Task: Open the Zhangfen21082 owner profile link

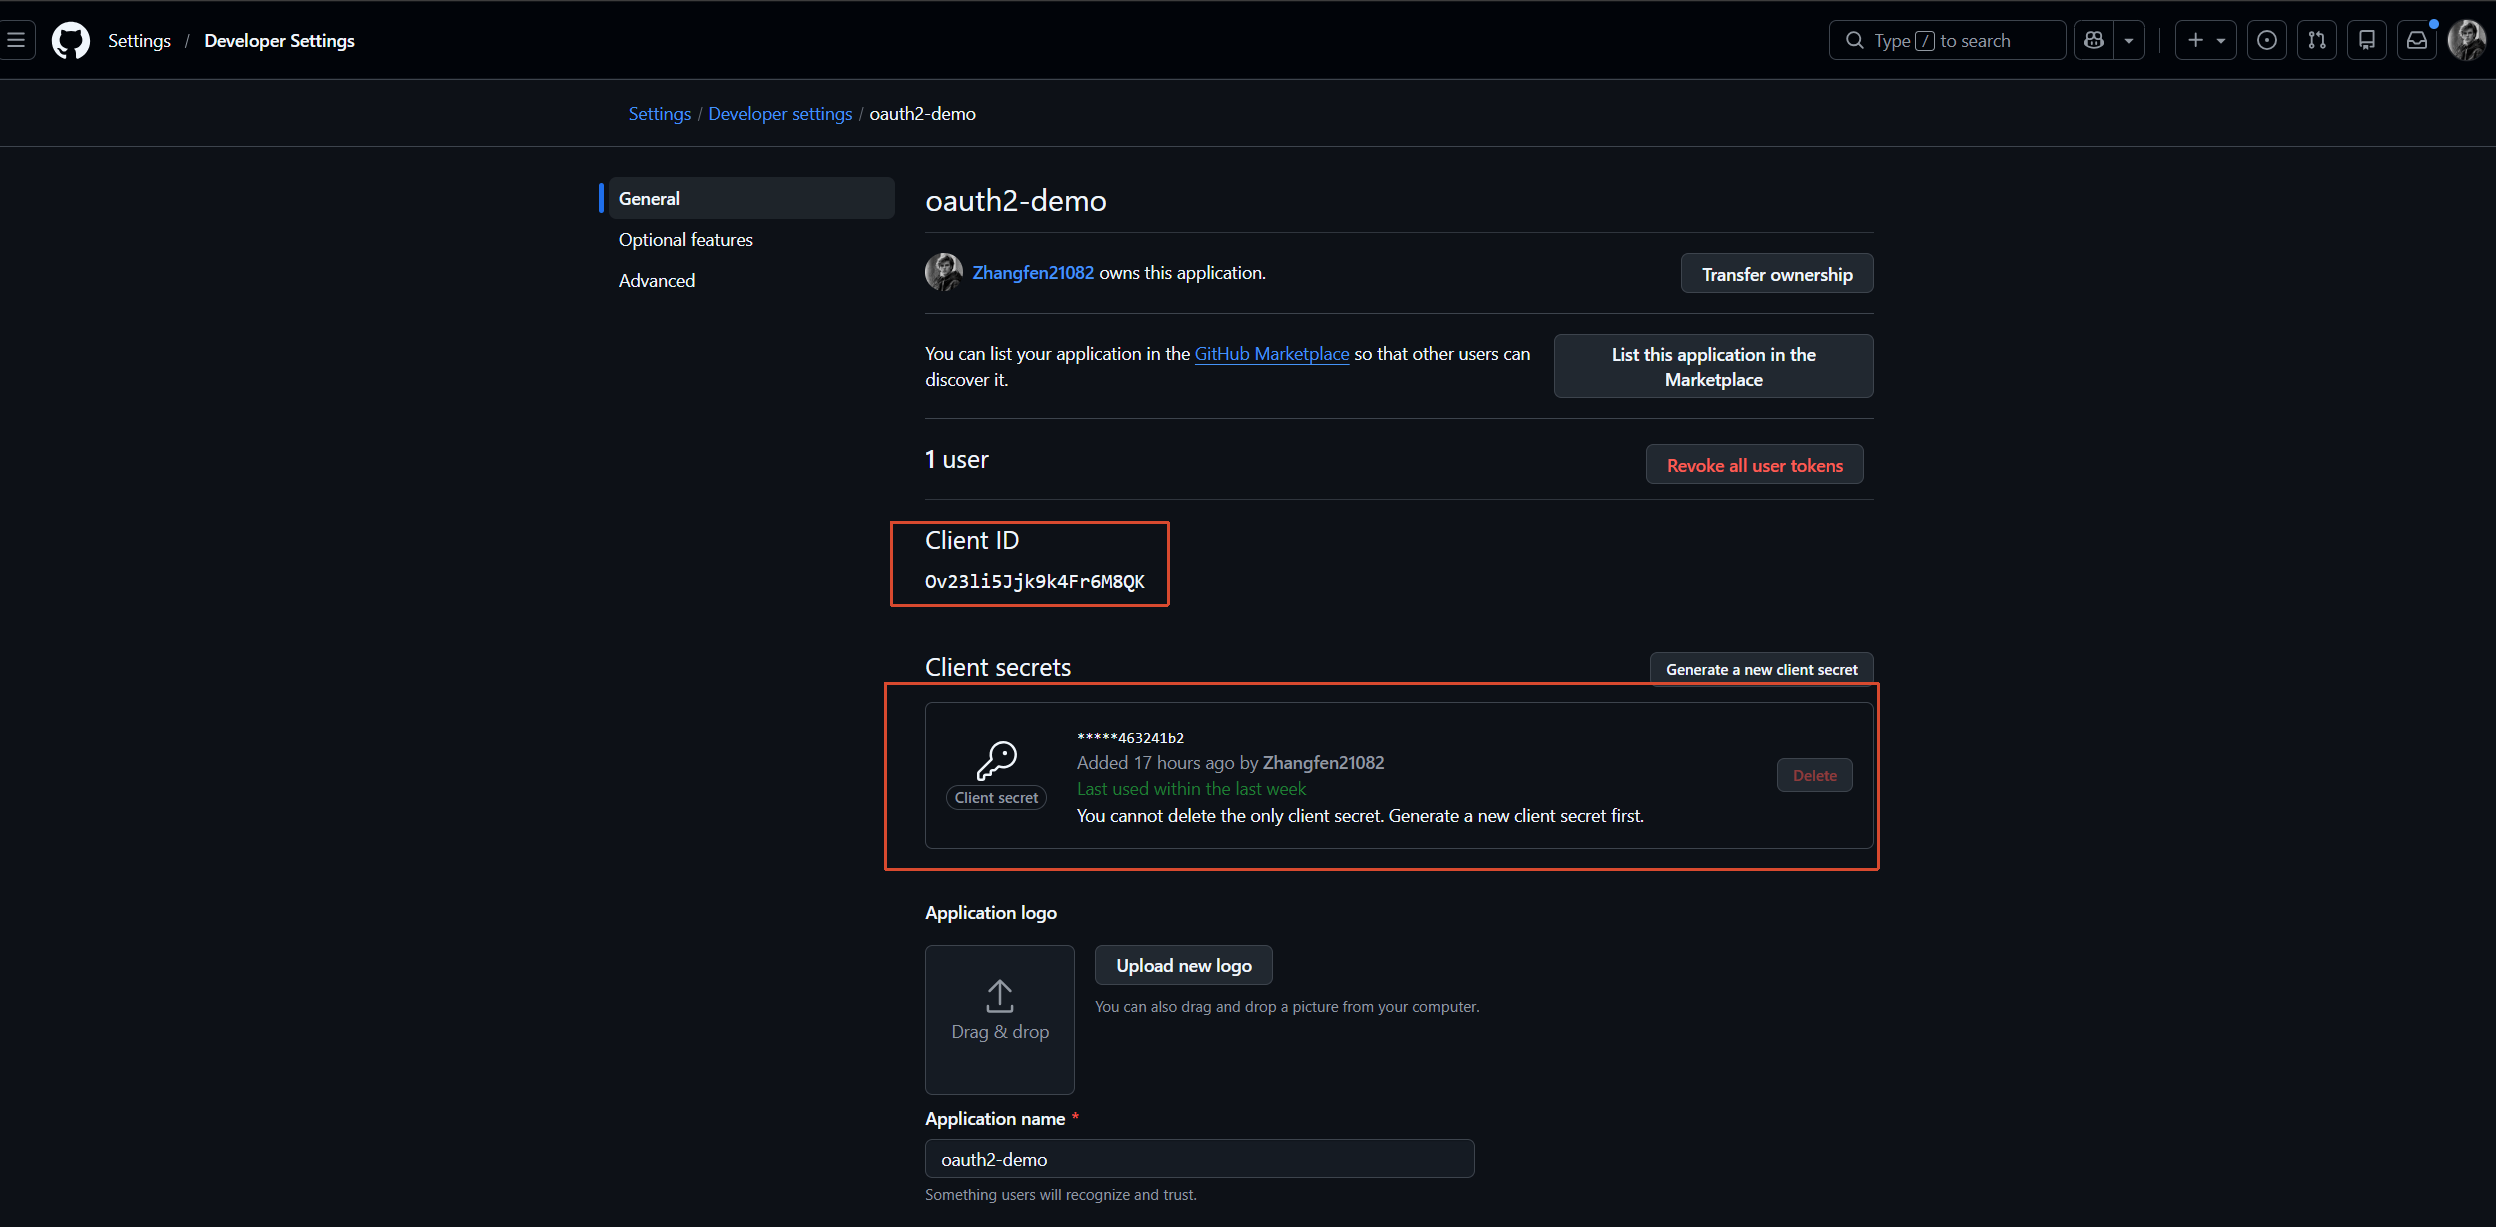Action: [x=1033, y=272]
